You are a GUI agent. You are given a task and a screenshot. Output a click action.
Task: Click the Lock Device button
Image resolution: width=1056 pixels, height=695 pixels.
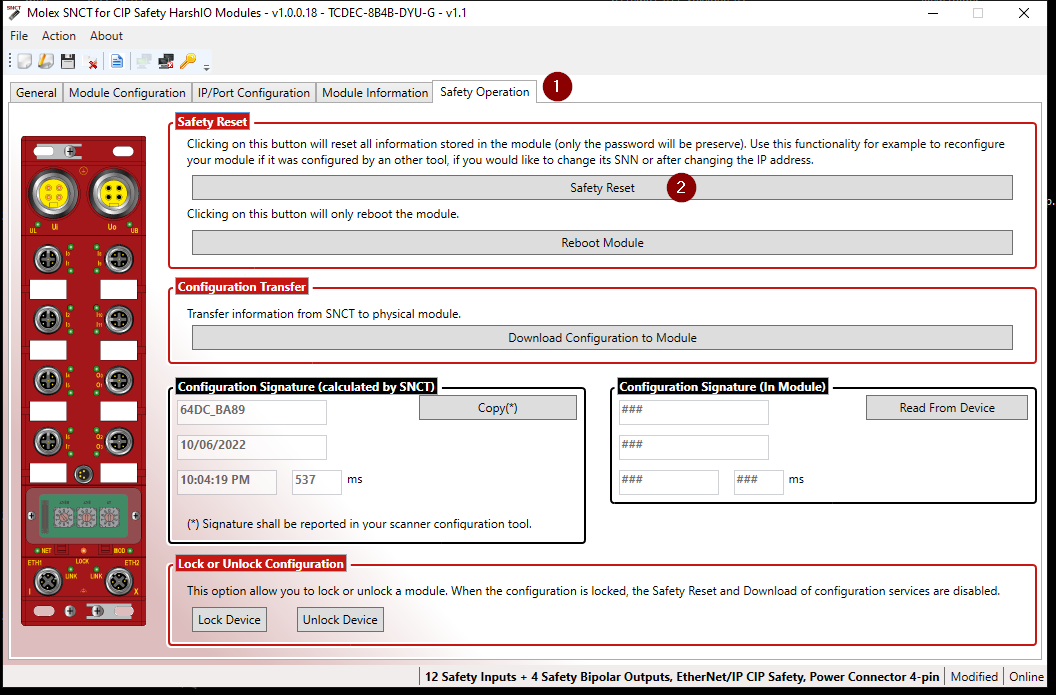(229, 620)
